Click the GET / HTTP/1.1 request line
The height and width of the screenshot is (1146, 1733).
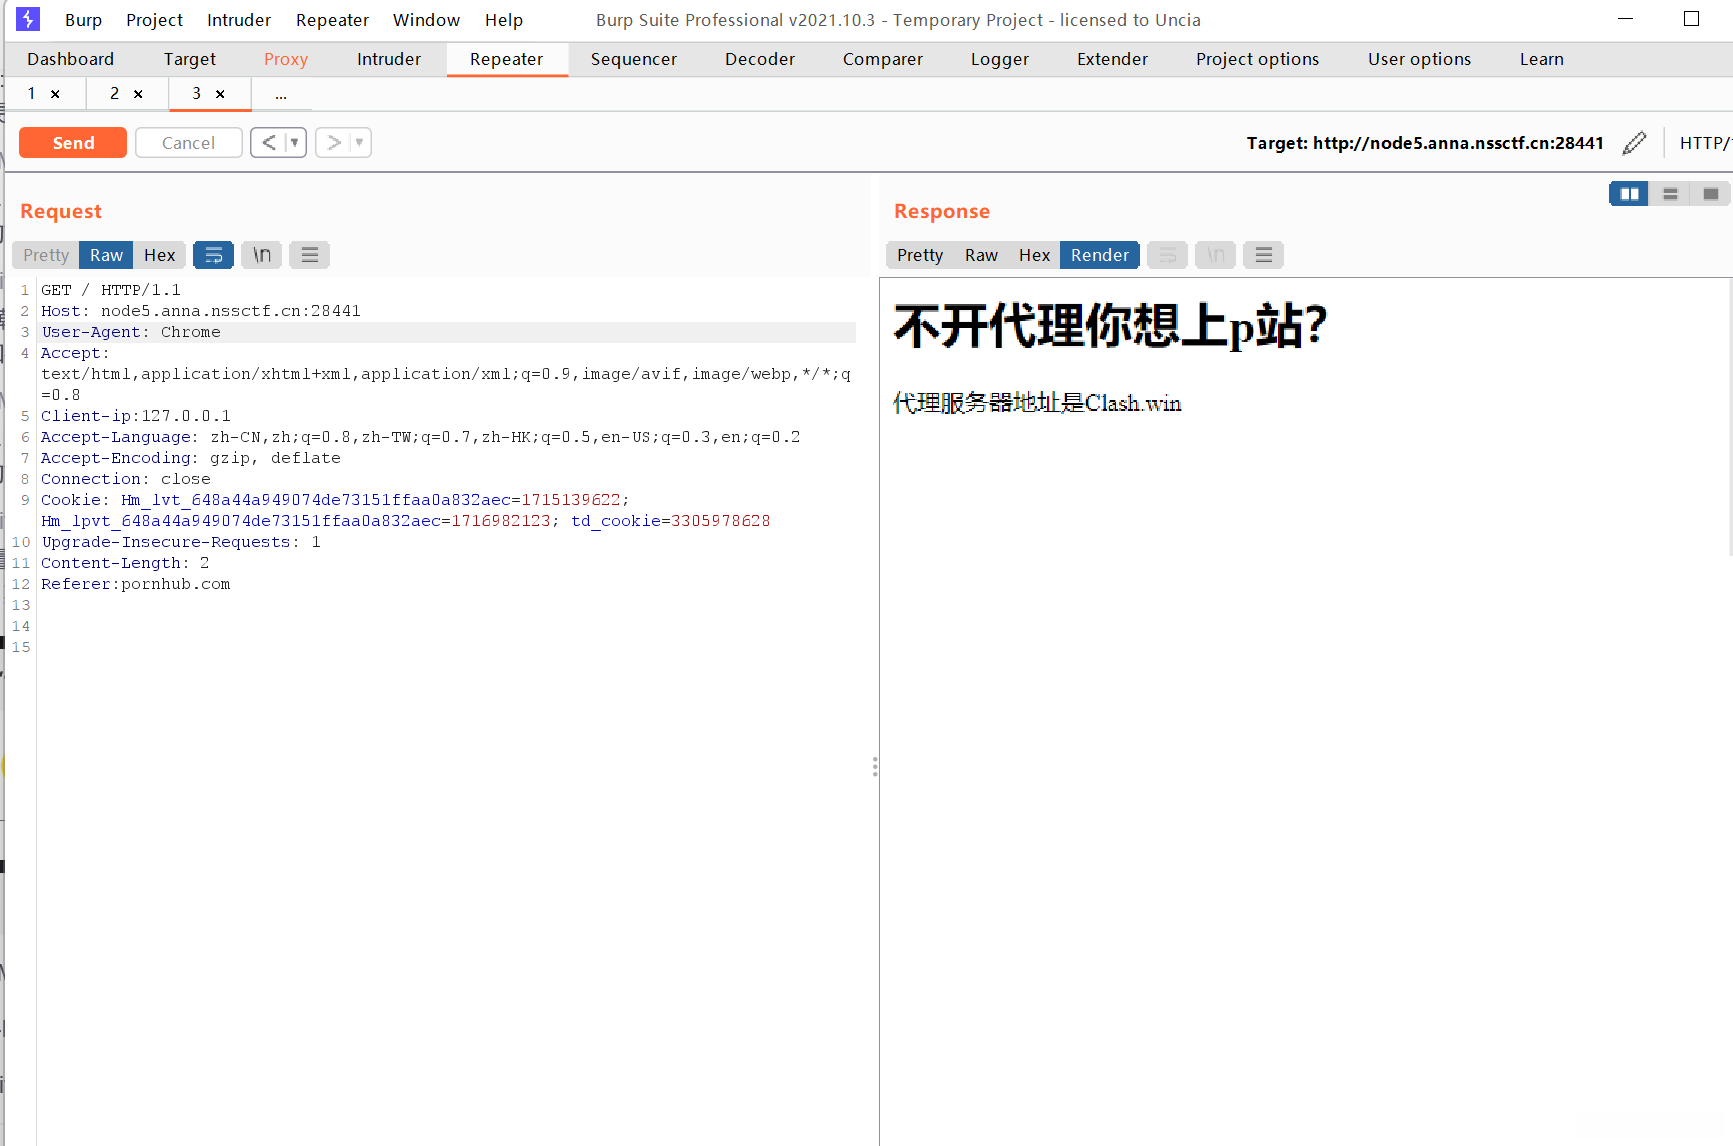coord(111,290)
